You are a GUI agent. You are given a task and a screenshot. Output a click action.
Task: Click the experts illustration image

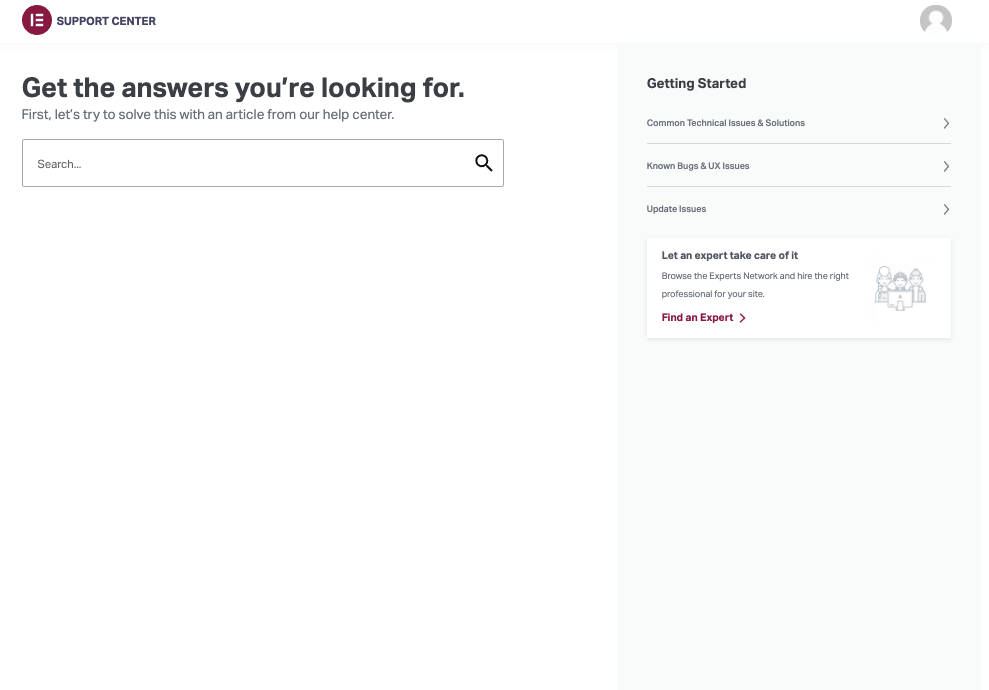tap(900, 289)
